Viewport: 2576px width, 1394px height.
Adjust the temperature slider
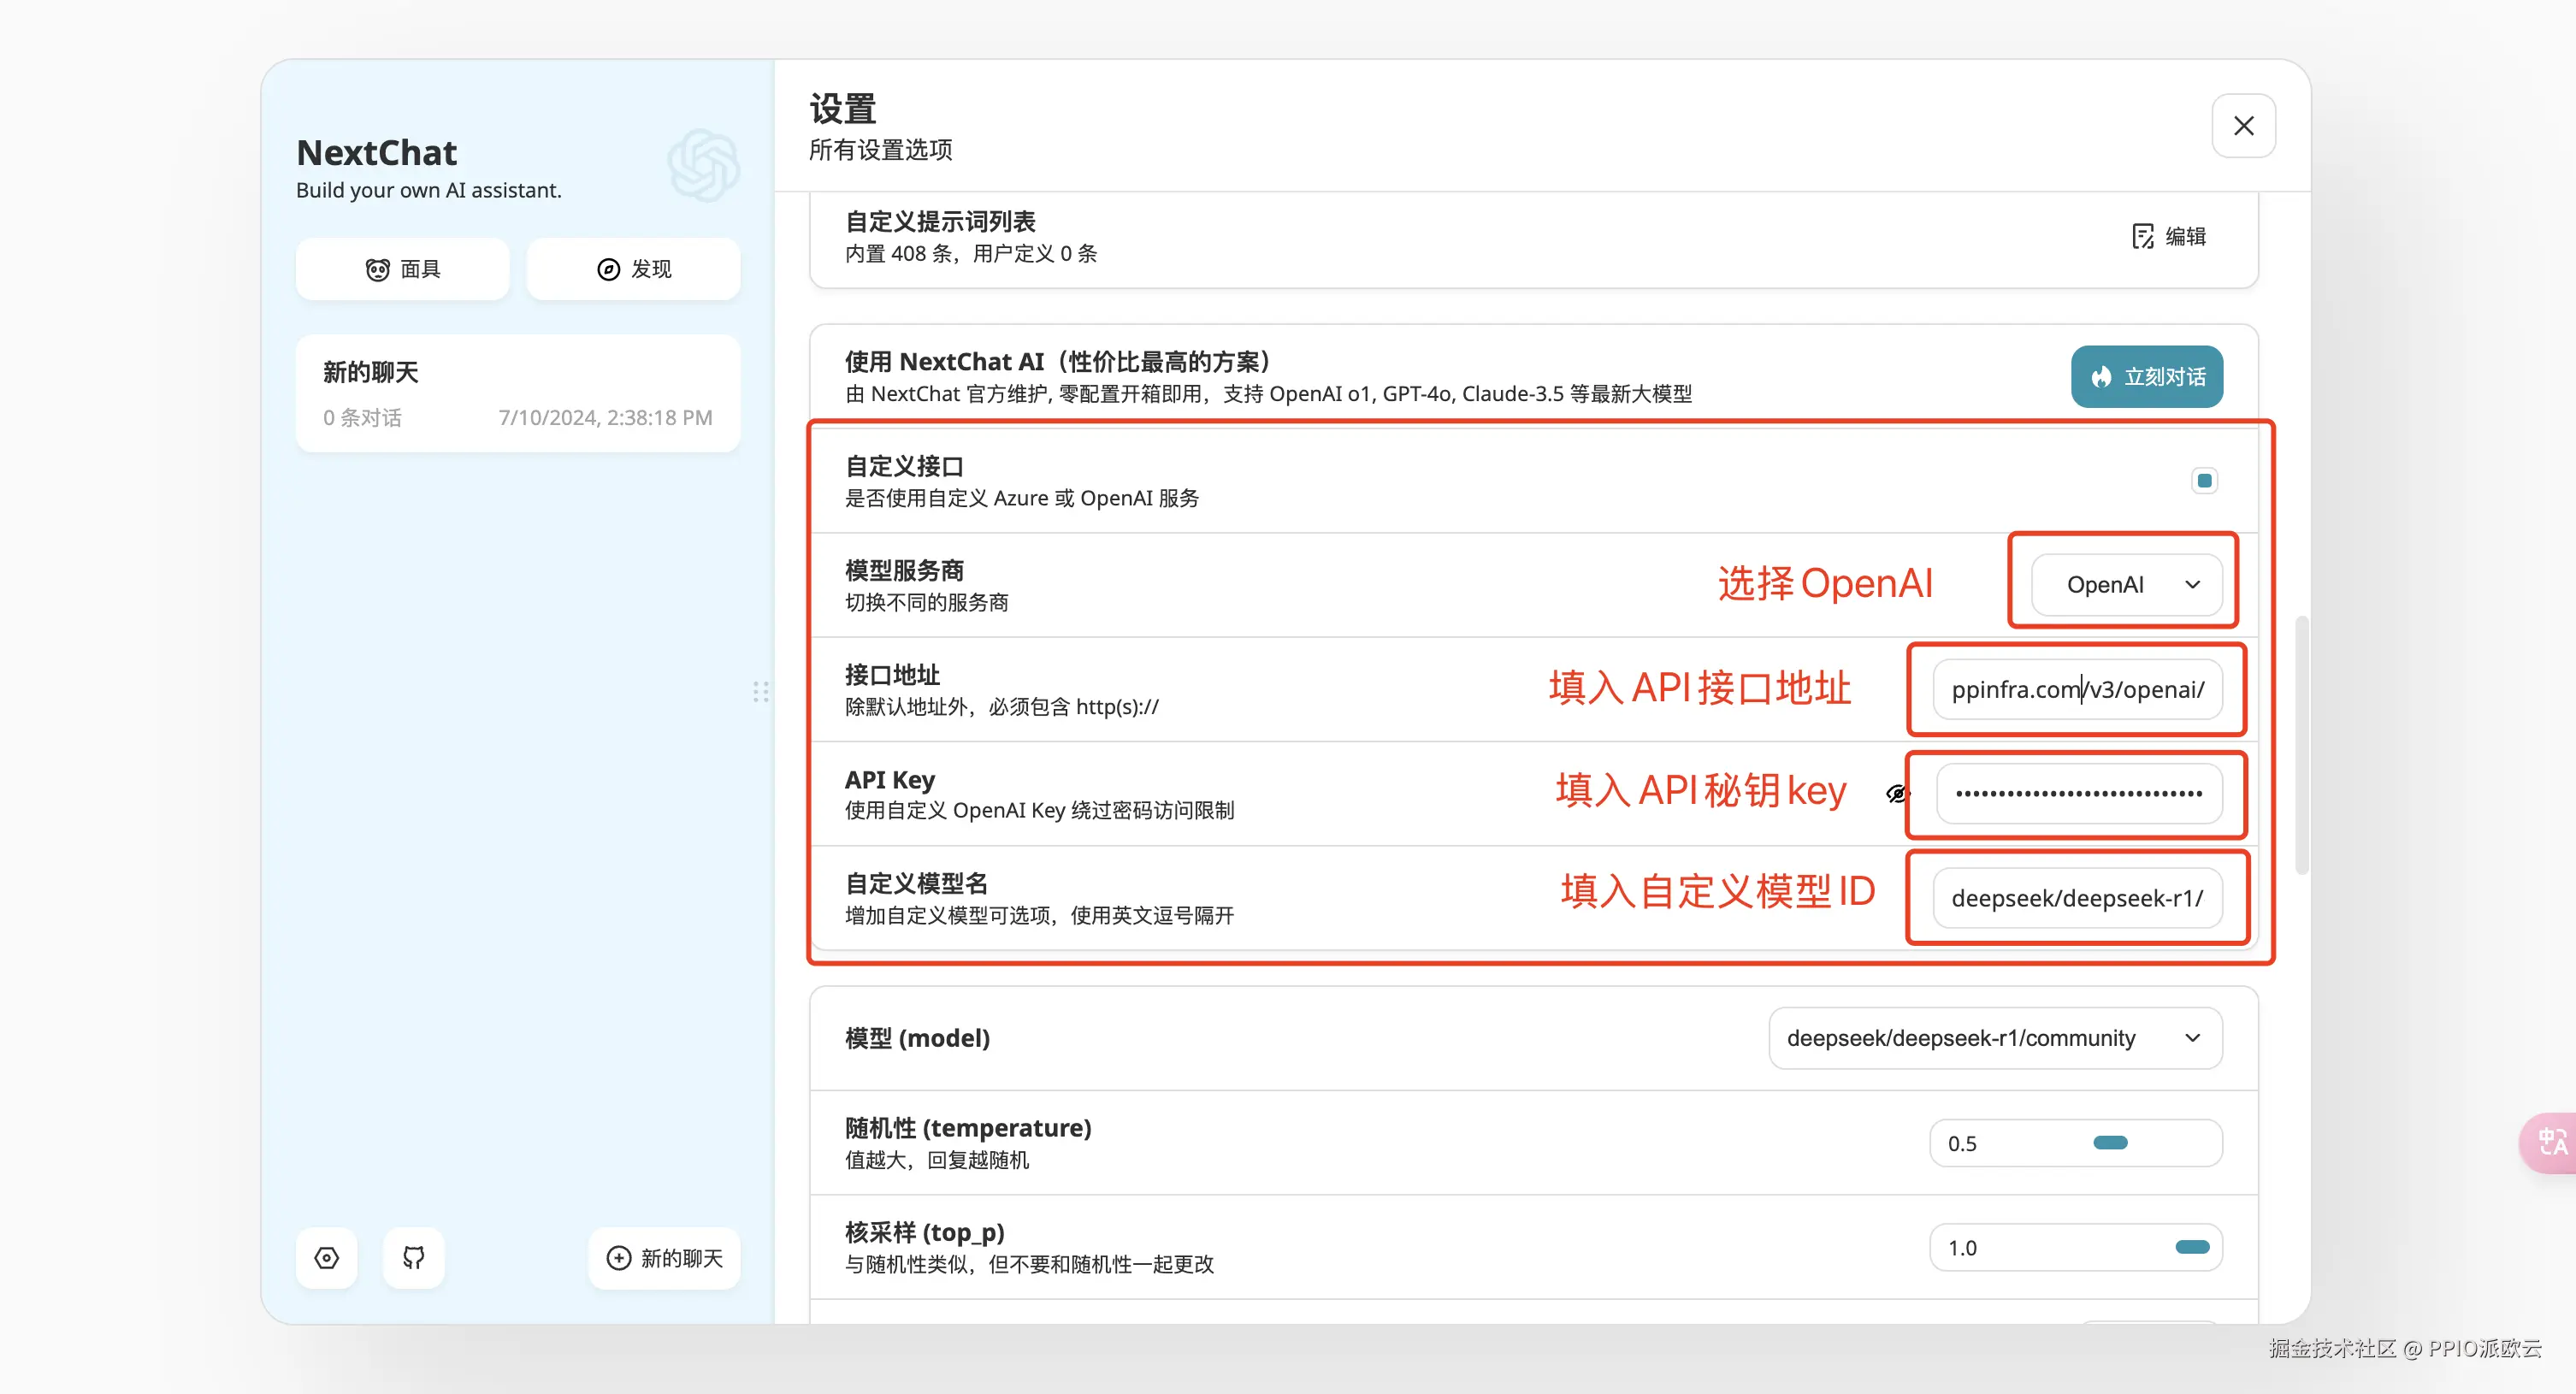pos(2110,1143)
